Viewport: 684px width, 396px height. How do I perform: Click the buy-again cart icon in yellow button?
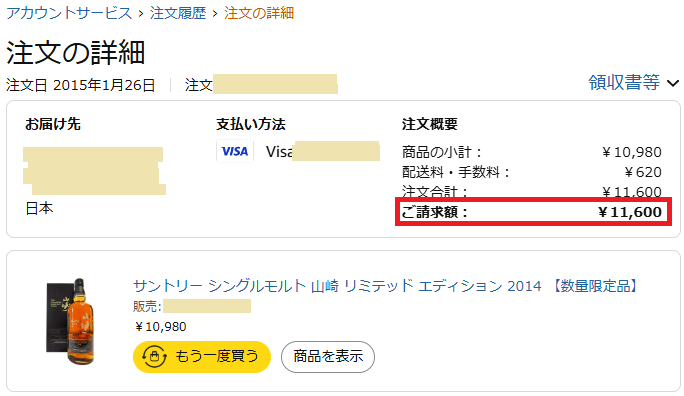[154, 357]
